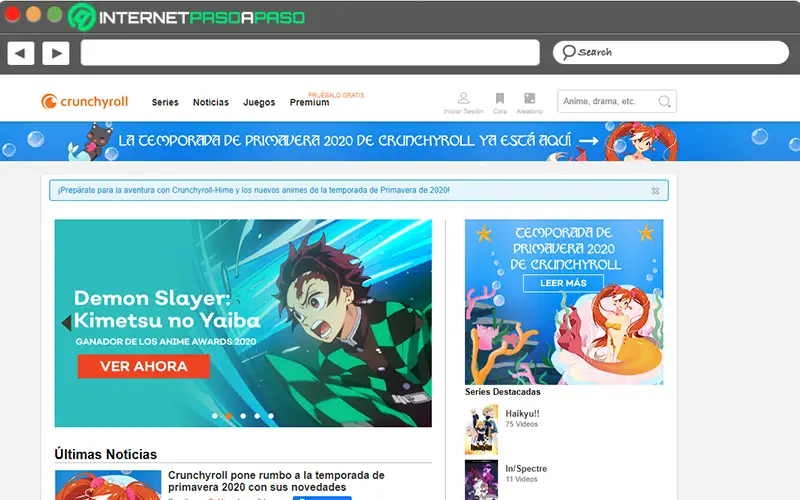Select the first carousel dot
The width and height of the screenshot is (800, 500).
tap(215, 416)
